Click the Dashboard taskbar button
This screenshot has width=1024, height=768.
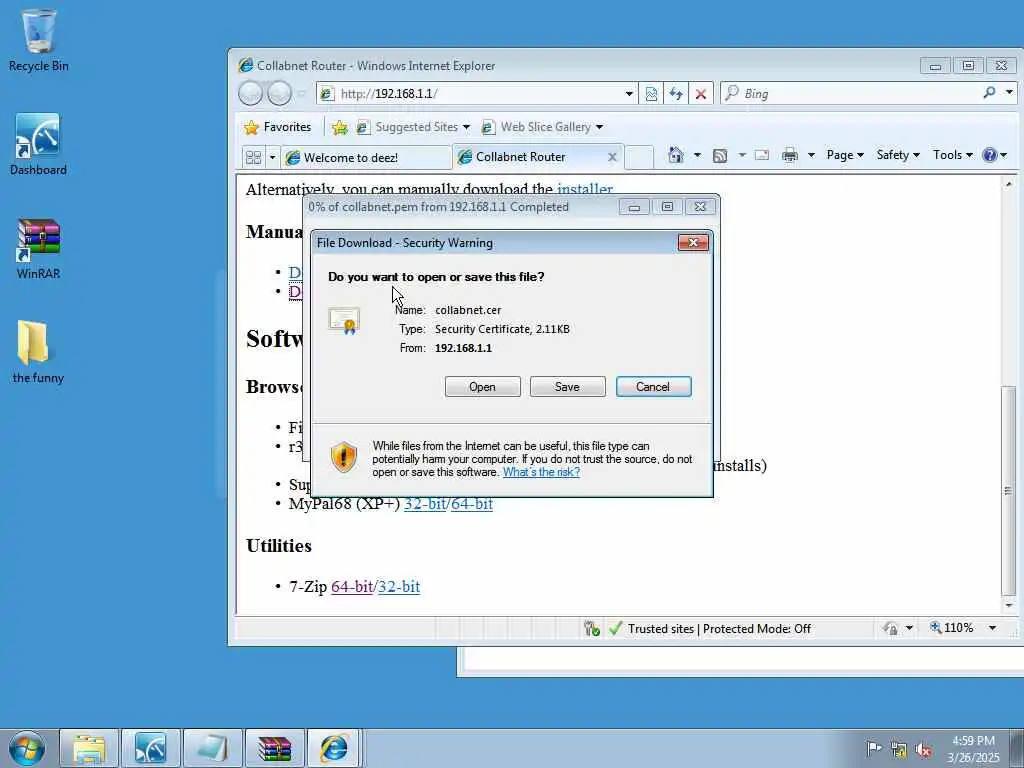(151, 748)
